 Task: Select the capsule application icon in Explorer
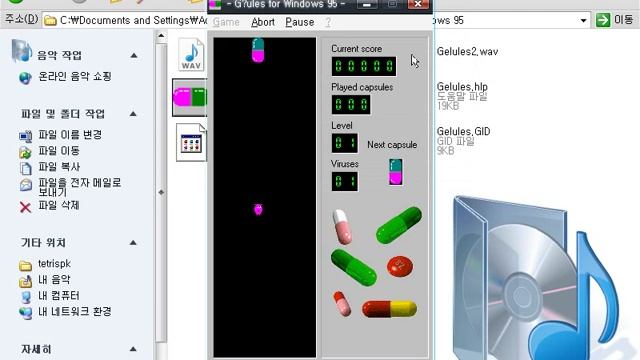pyautogui.click(x=190, y=98)
